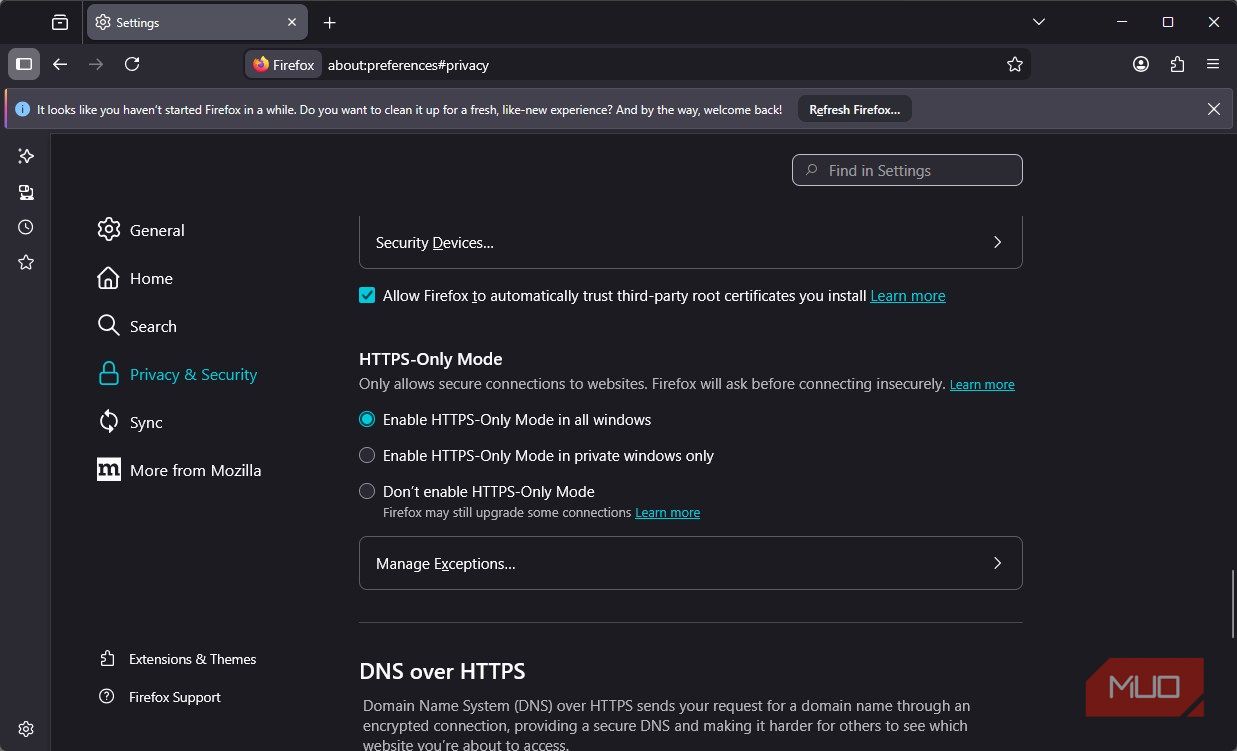Open the application hamburger menu
This screenshot has width=1237, height=751.
(1213, 64)
